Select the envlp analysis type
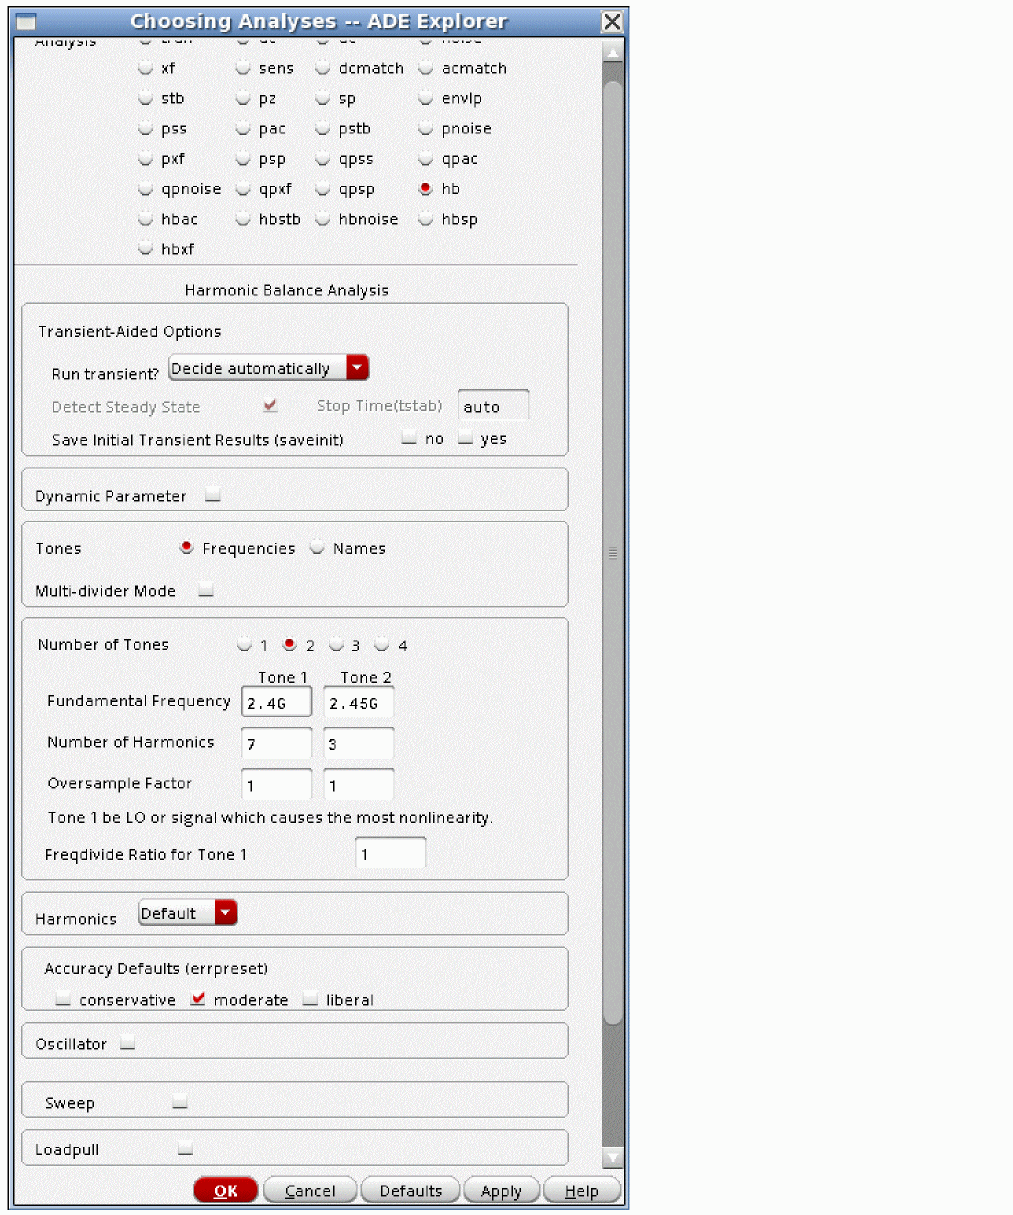 (x=426, y=98)
